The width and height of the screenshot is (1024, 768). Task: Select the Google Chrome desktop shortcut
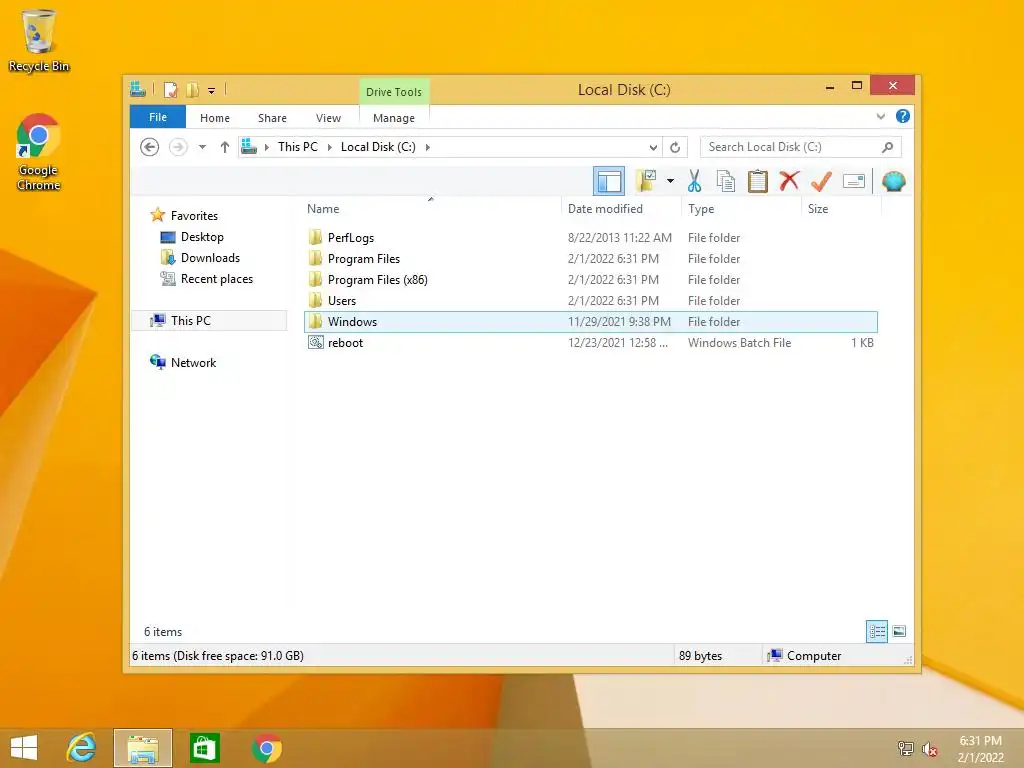point(39,152)
